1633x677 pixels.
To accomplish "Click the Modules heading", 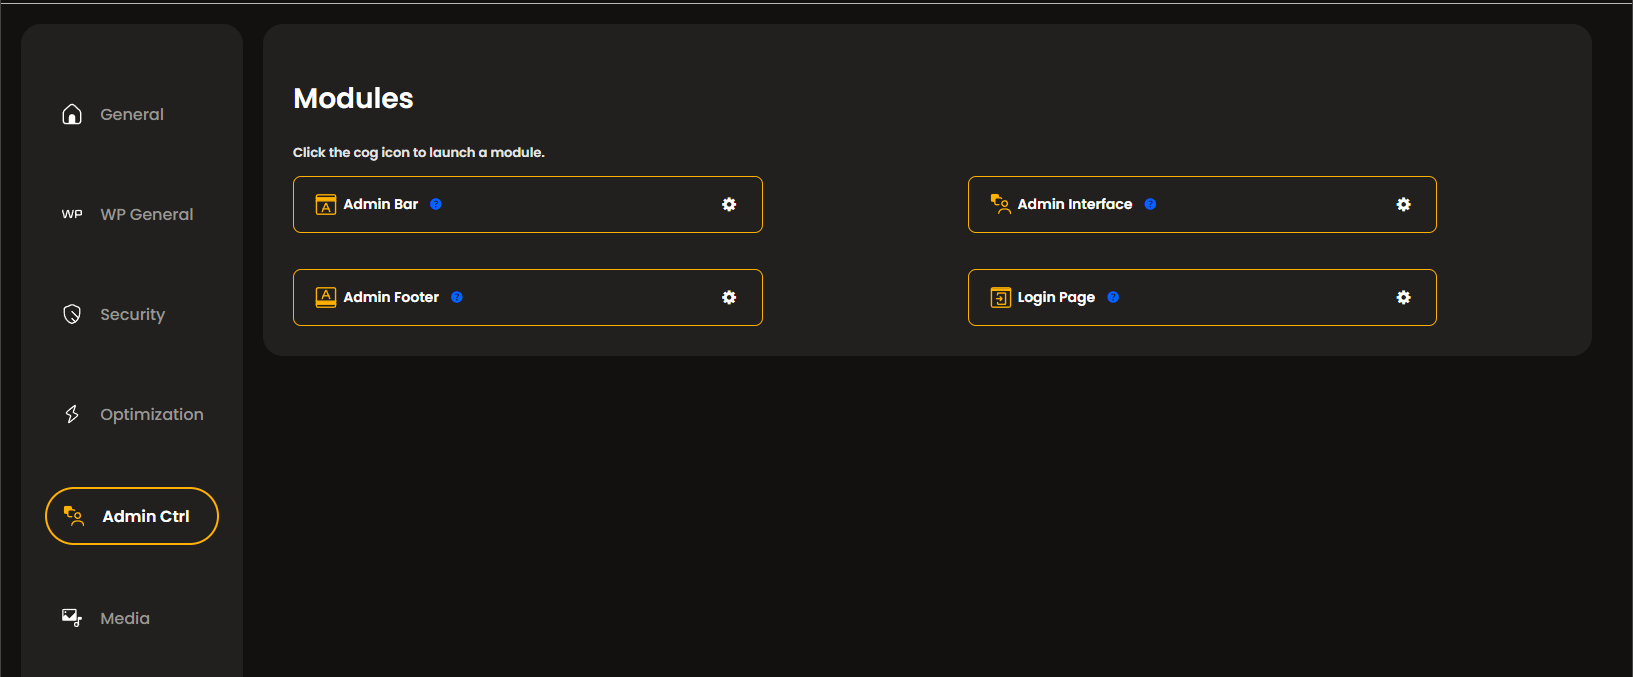I will 353,98.
